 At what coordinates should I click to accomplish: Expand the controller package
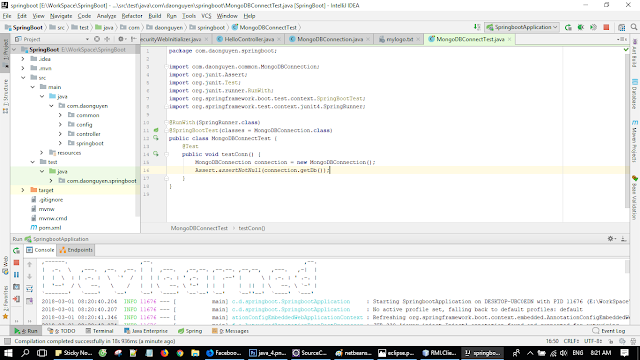coord(60,134)
